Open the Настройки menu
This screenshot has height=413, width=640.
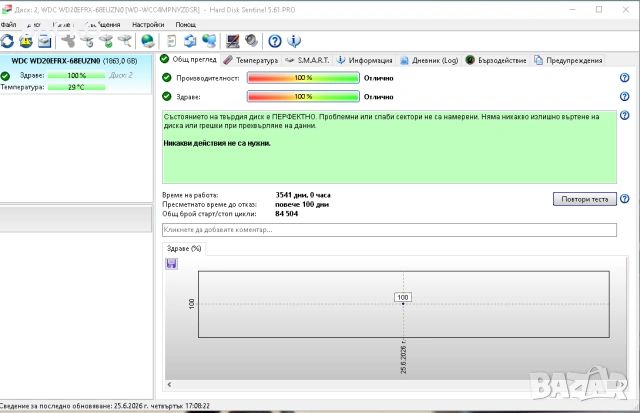(148, 24)
